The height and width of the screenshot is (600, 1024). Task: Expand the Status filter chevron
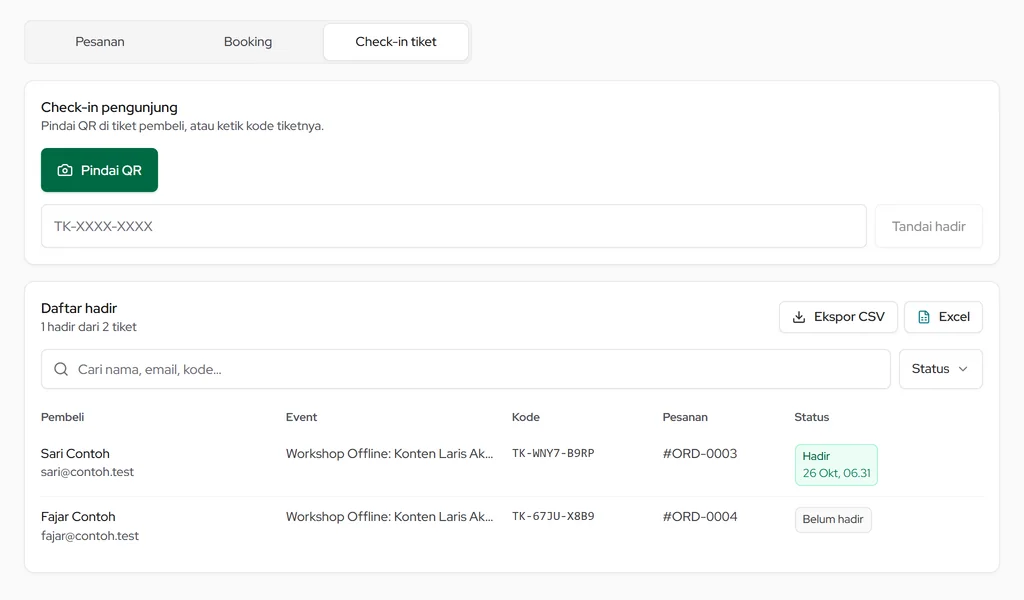coord(963,369)
